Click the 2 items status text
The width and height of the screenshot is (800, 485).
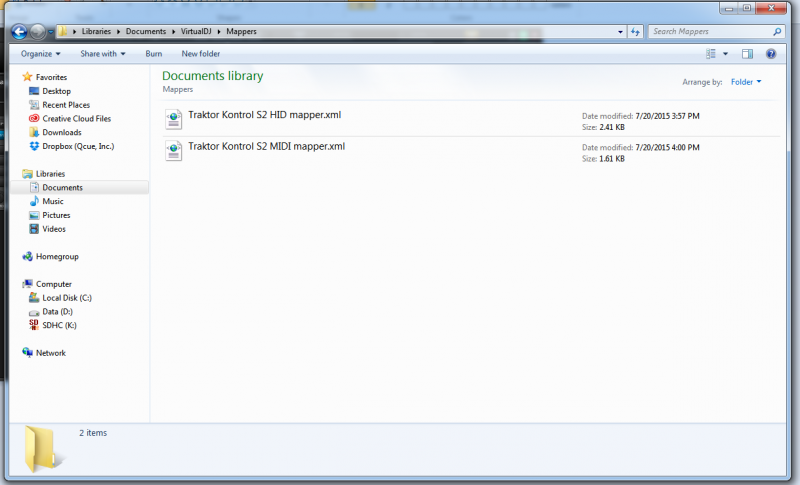[93, 432]
